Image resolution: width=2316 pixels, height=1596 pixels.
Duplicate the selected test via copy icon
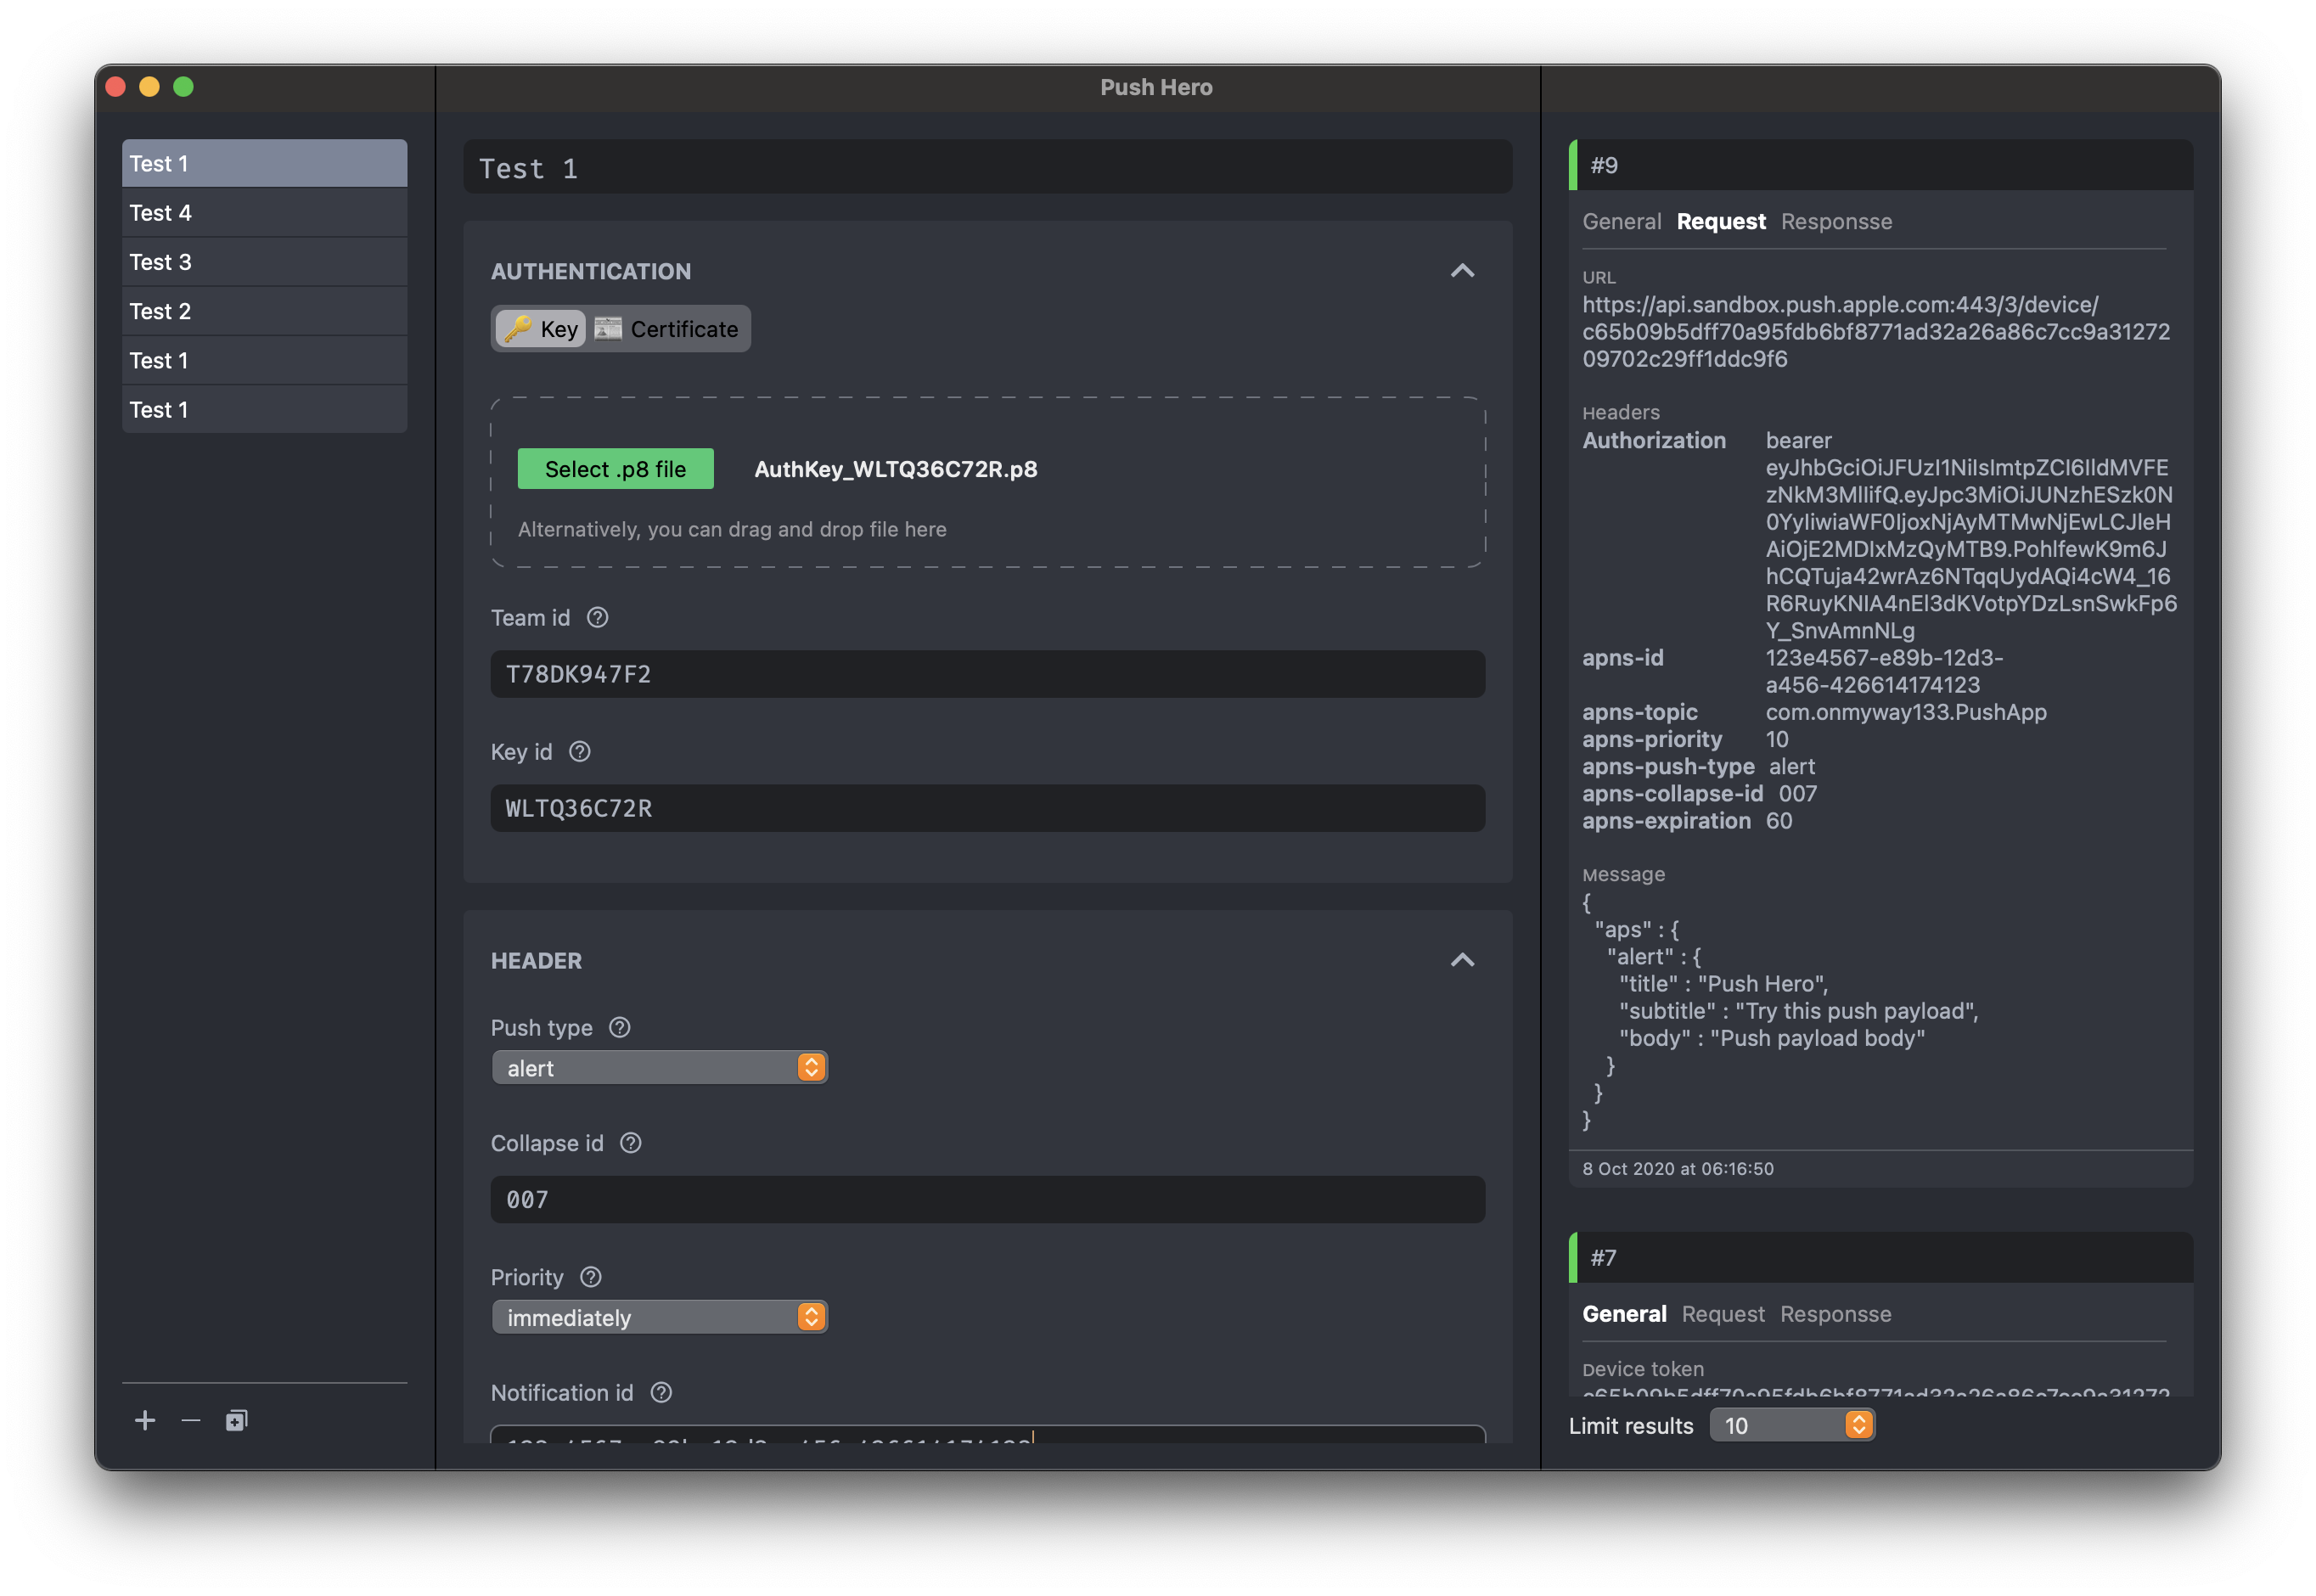[236, 1421]
